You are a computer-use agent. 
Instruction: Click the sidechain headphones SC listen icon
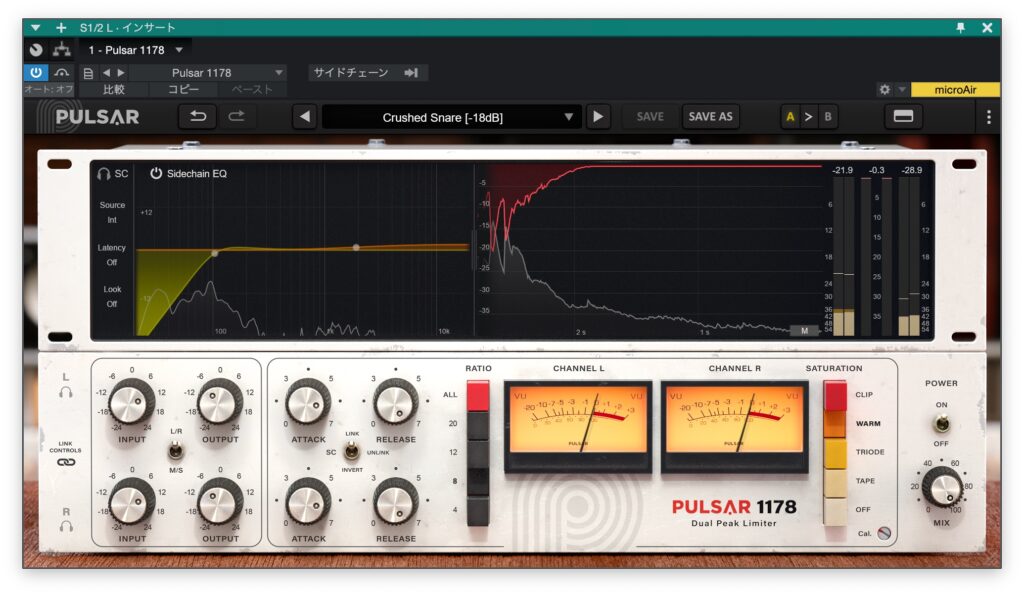click(103, 174)
